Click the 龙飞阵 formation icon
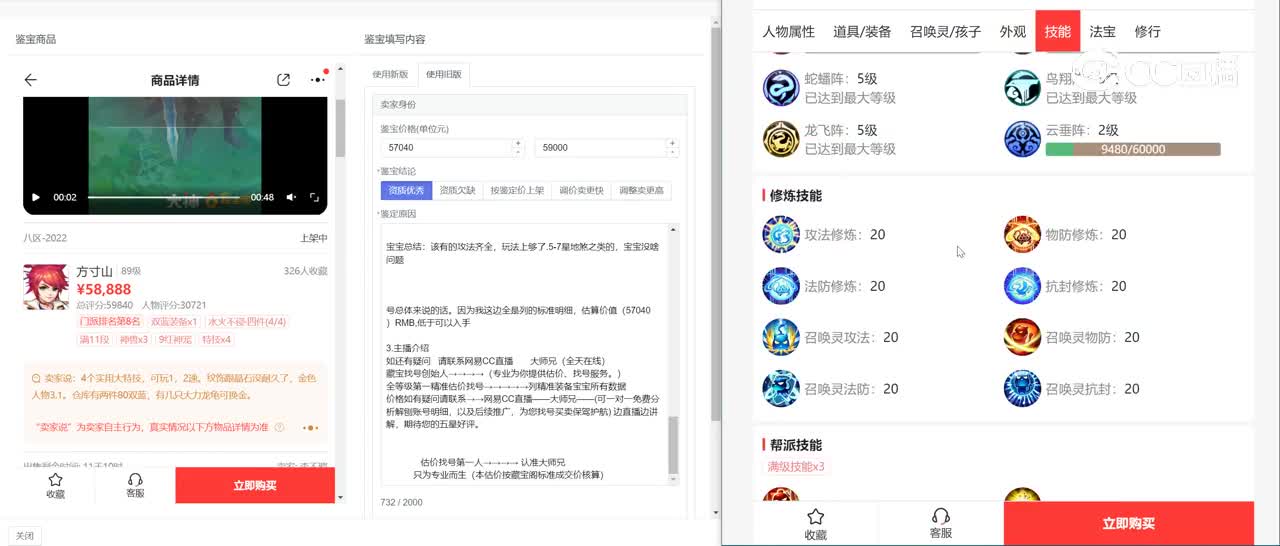Viewport: 1280px width, 546px height. (781, 140)
